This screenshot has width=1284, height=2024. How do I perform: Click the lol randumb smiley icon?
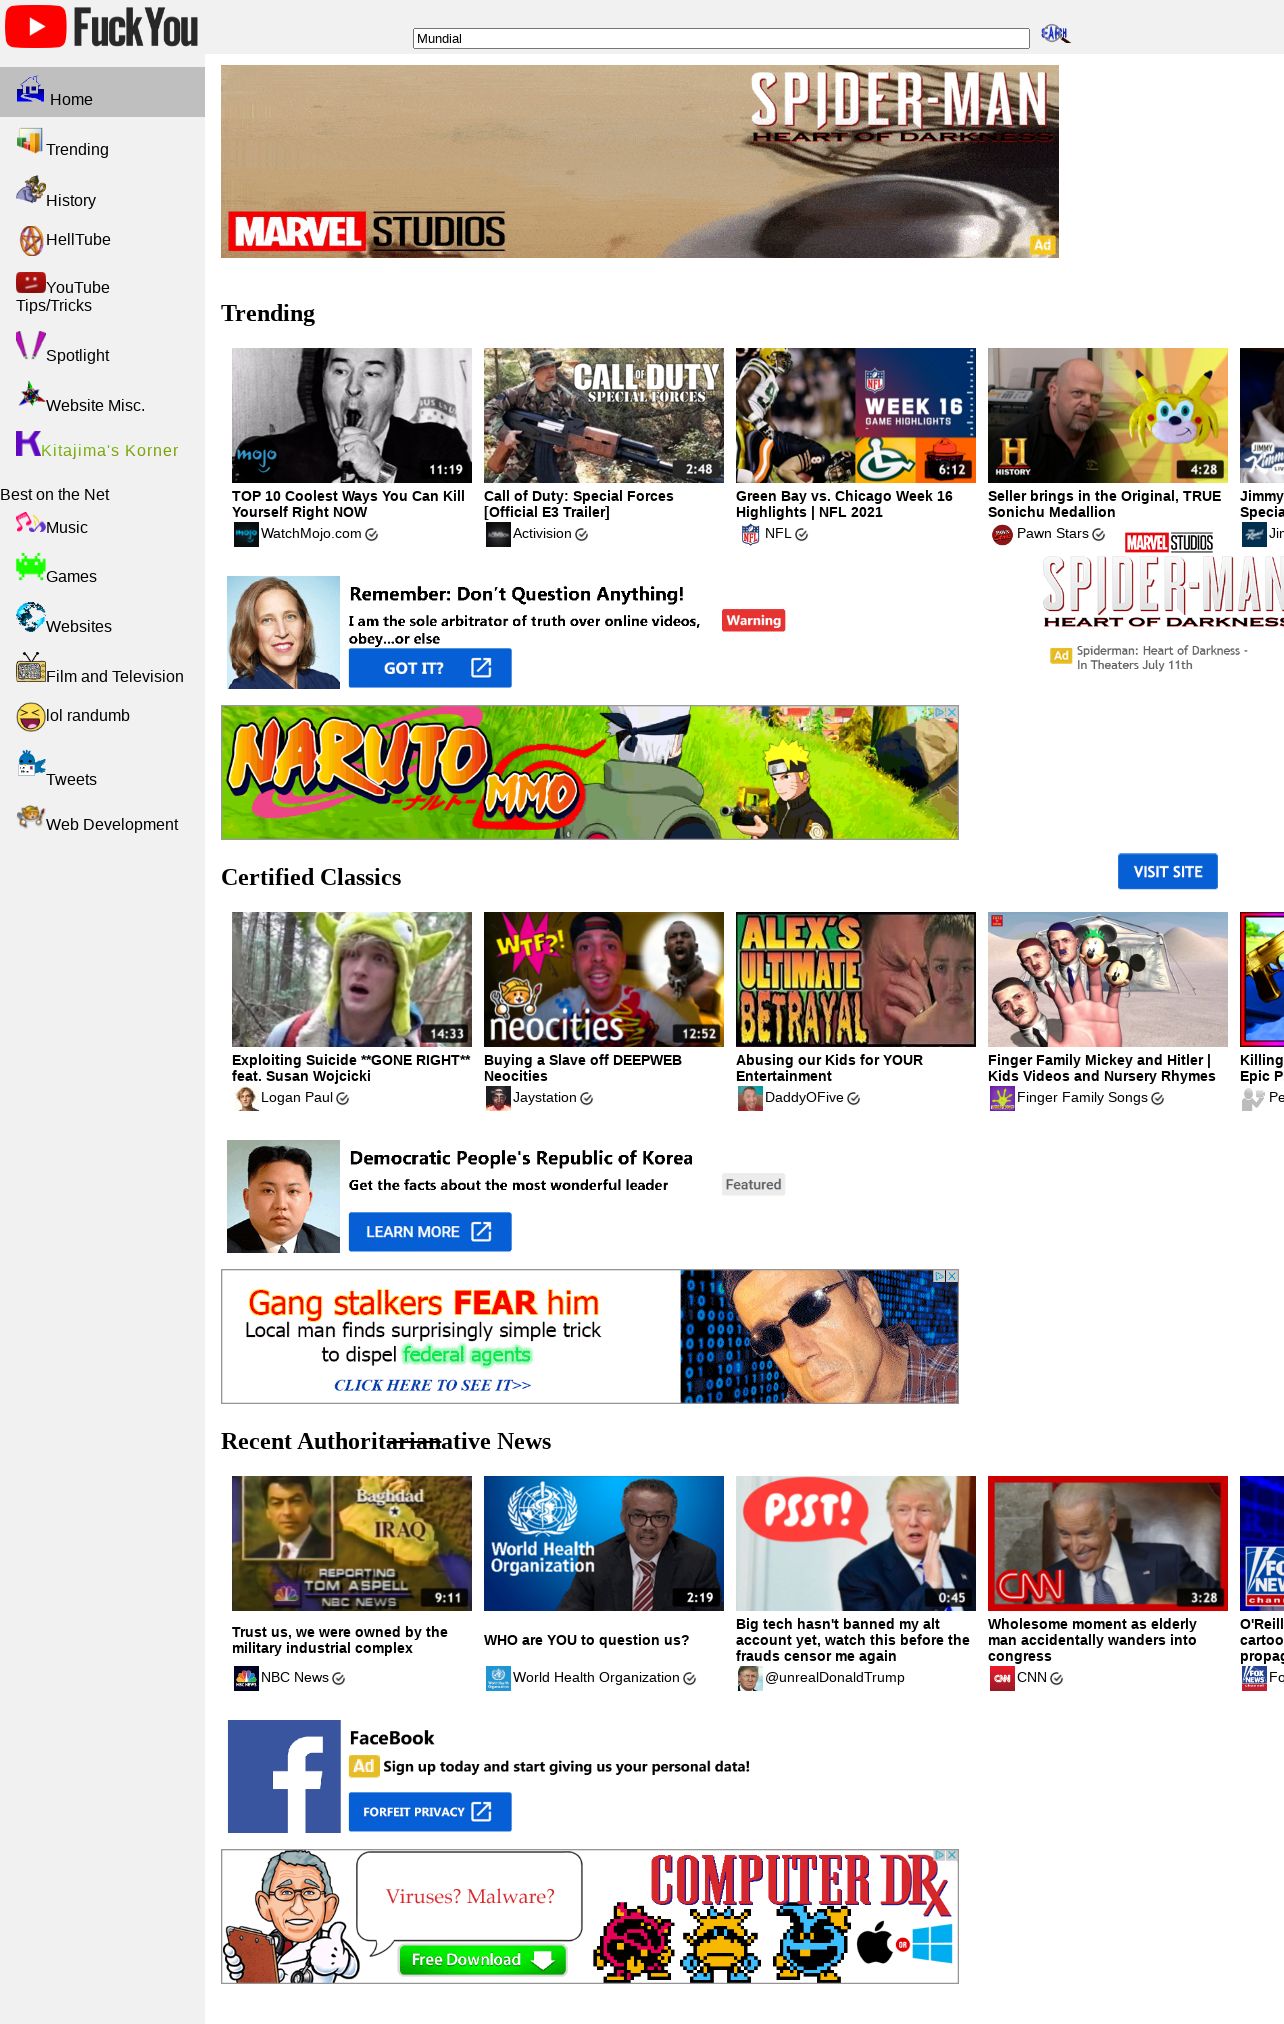(31, 716)
